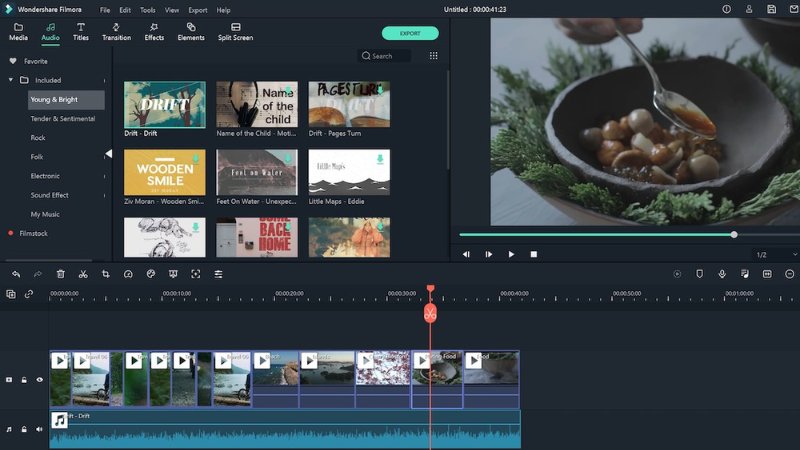This screenshot has width=800, height=450.
Task: Click the zoom out minus icon
Action: [x=790, y=274]
